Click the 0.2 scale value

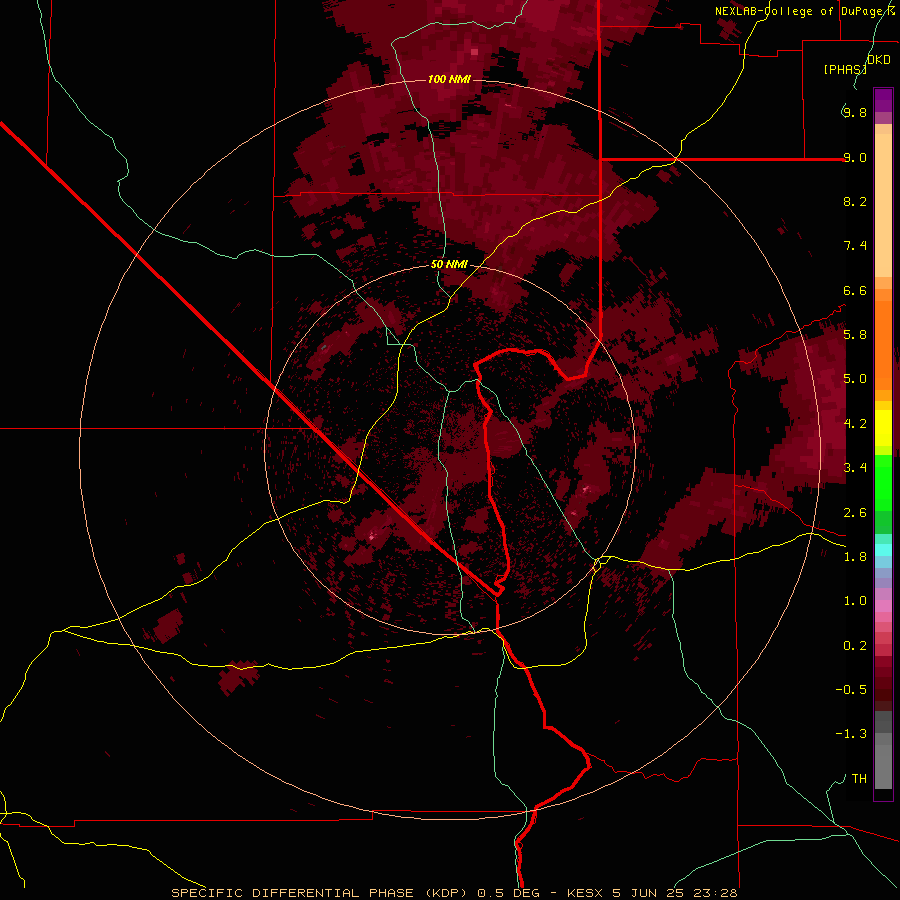click(855, 646)
